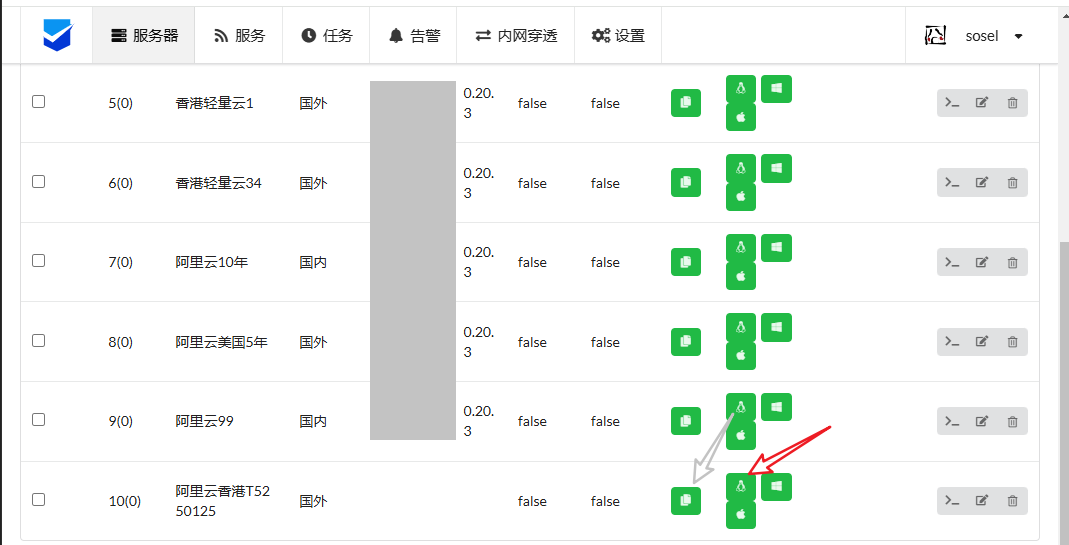Copy the install command for 香港轻量云1

(x=685, y=103)
